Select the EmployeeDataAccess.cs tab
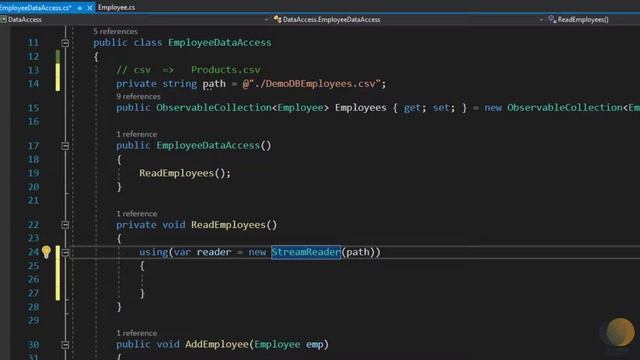The width and height of the screenshot is (640, 360). 36,7
